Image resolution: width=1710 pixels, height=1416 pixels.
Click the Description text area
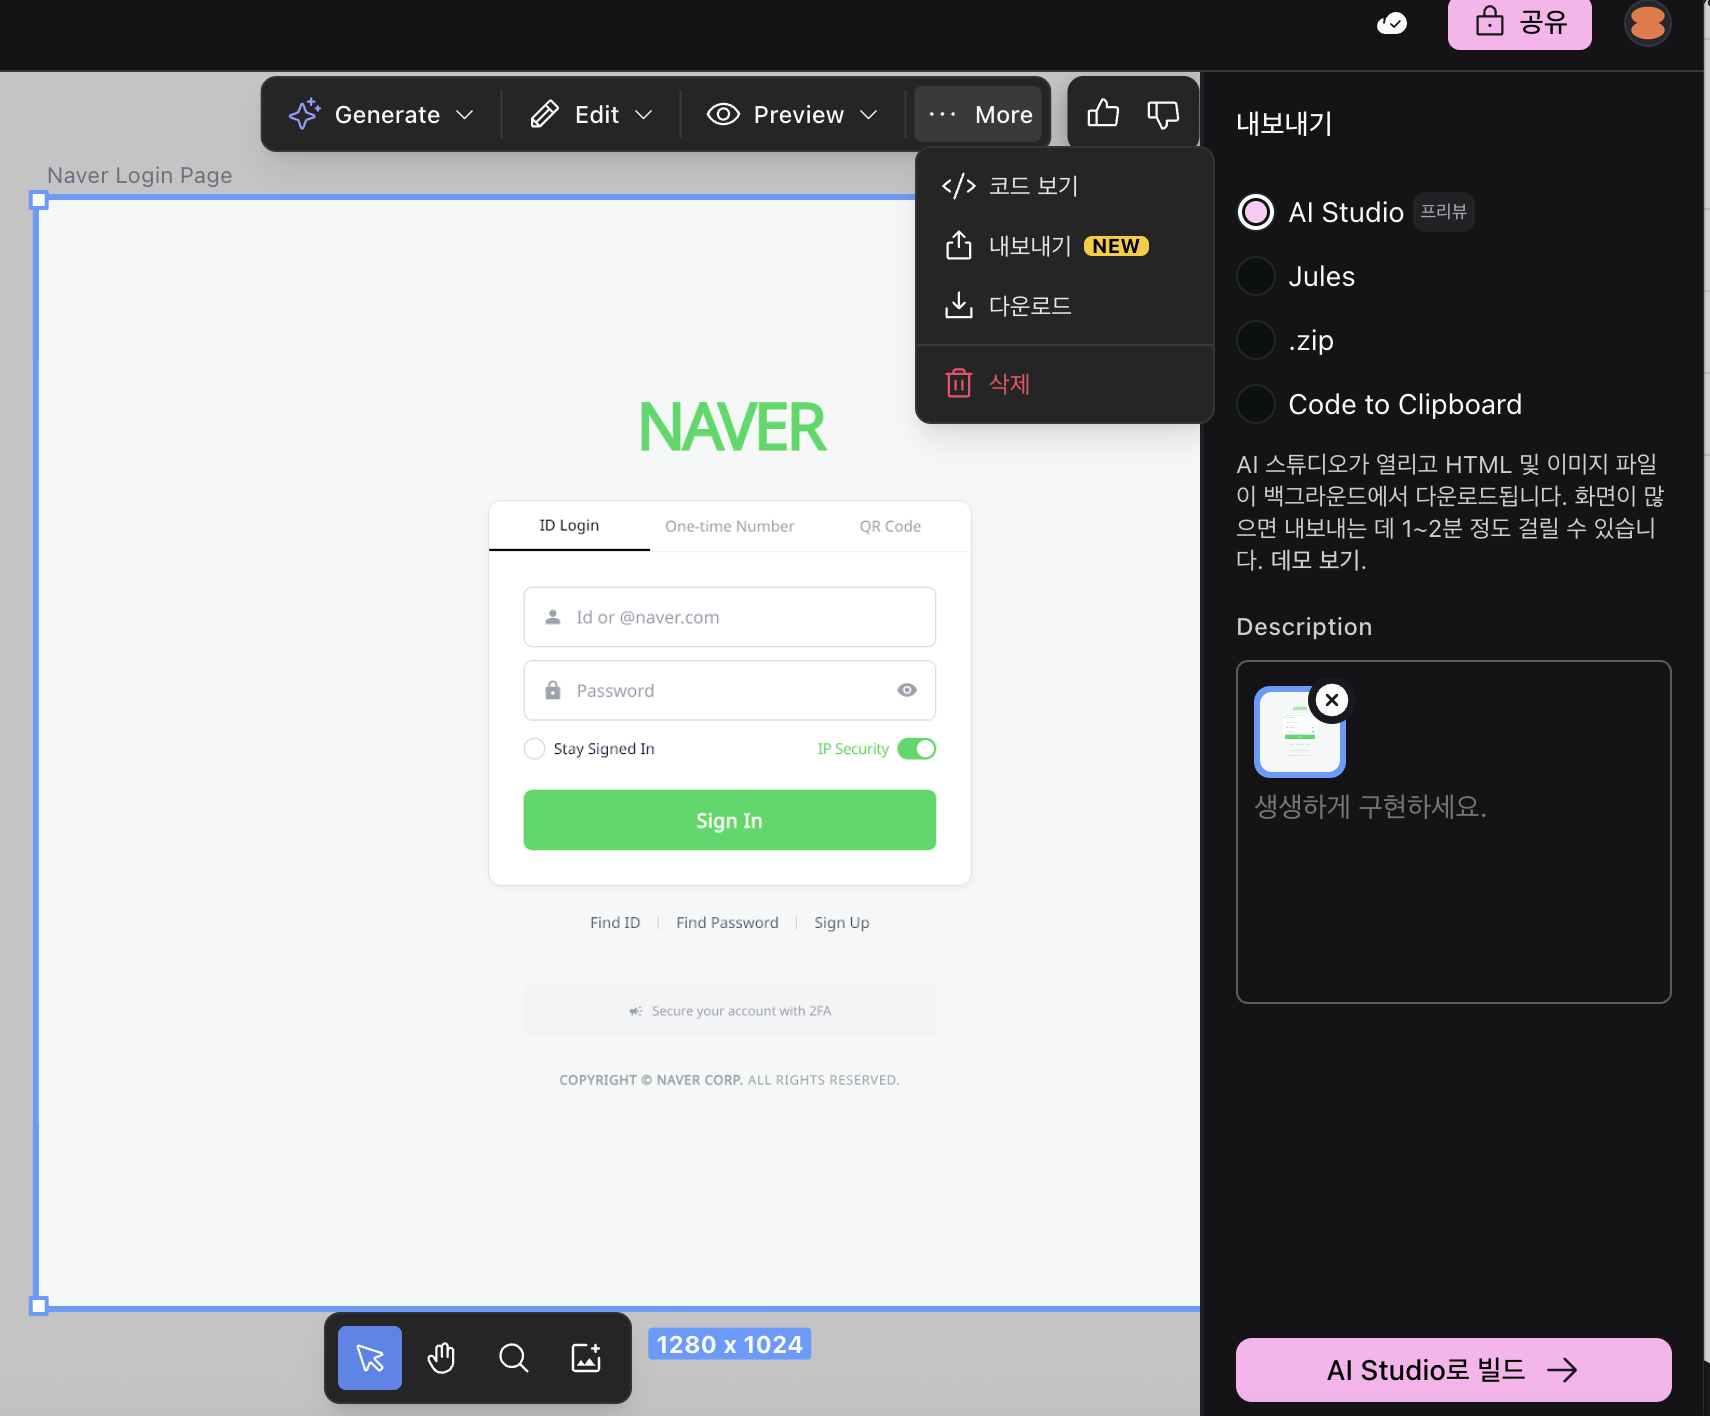1453,832
